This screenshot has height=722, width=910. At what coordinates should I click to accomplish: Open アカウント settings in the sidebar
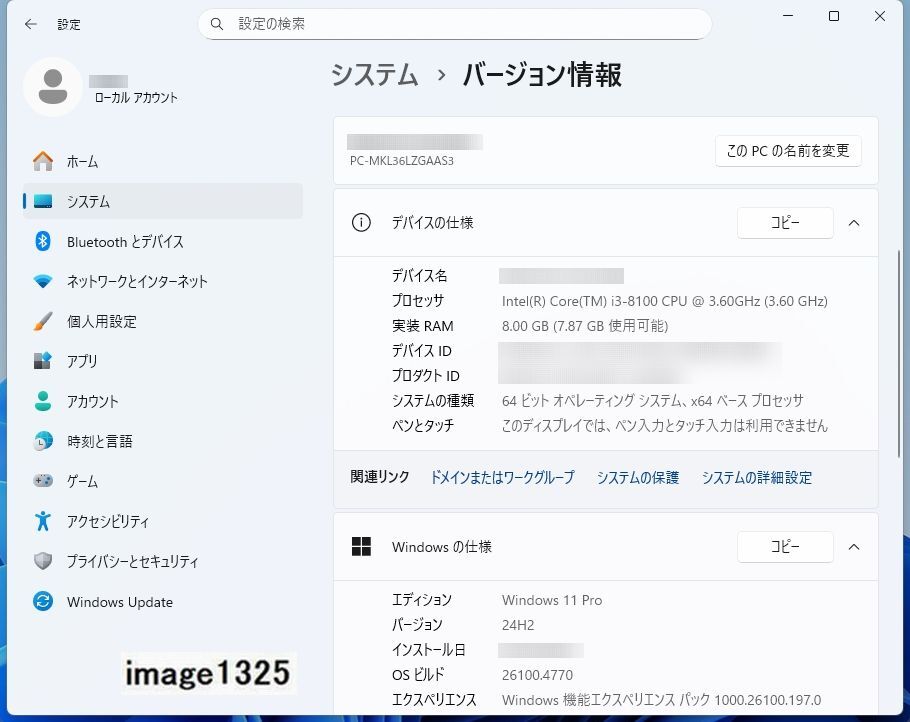[x=162, y=401]
